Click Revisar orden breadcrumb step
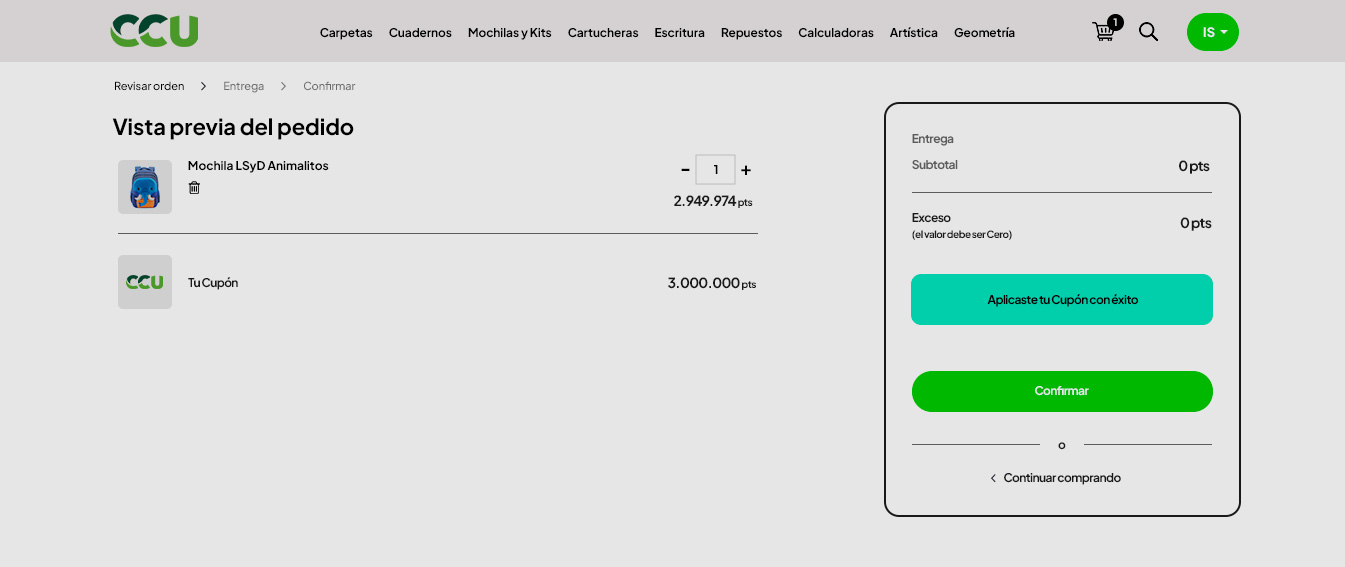This screenshot has width=1345, height=567. tap(149, 86)
